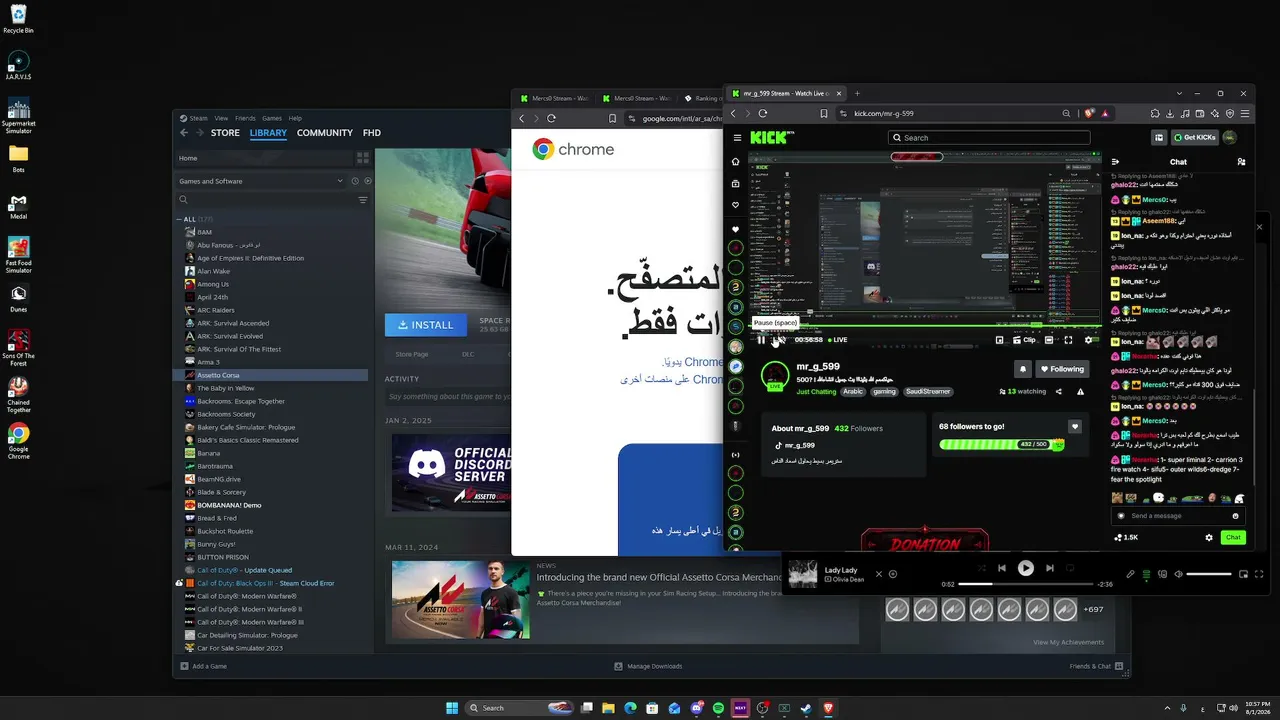Open the Steam COMMUNITY tab
Viewport: 1280px width, 720px height.
pos(325,133)
